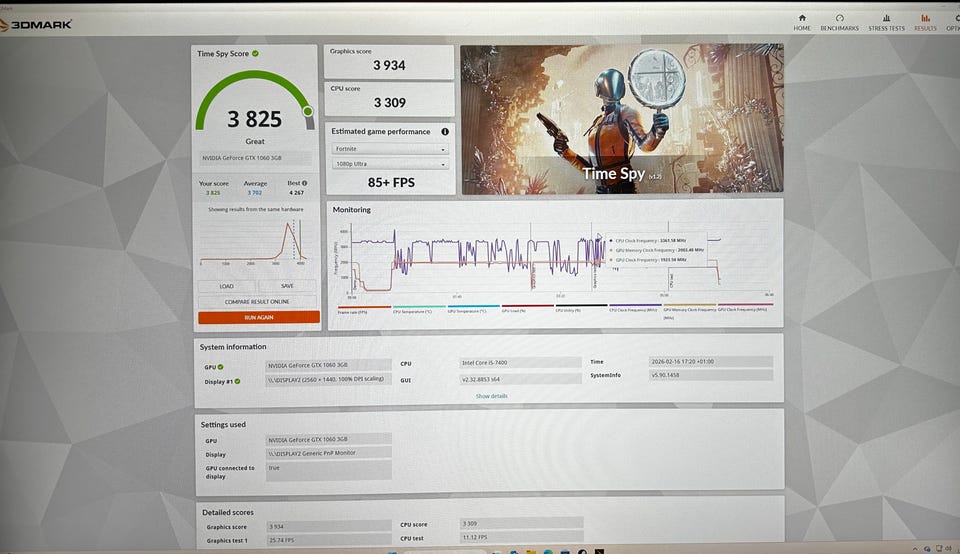Screen dimensions: 960x554
Task: Click the GUI version v2.32.8853 field
Action: (520, 379)
